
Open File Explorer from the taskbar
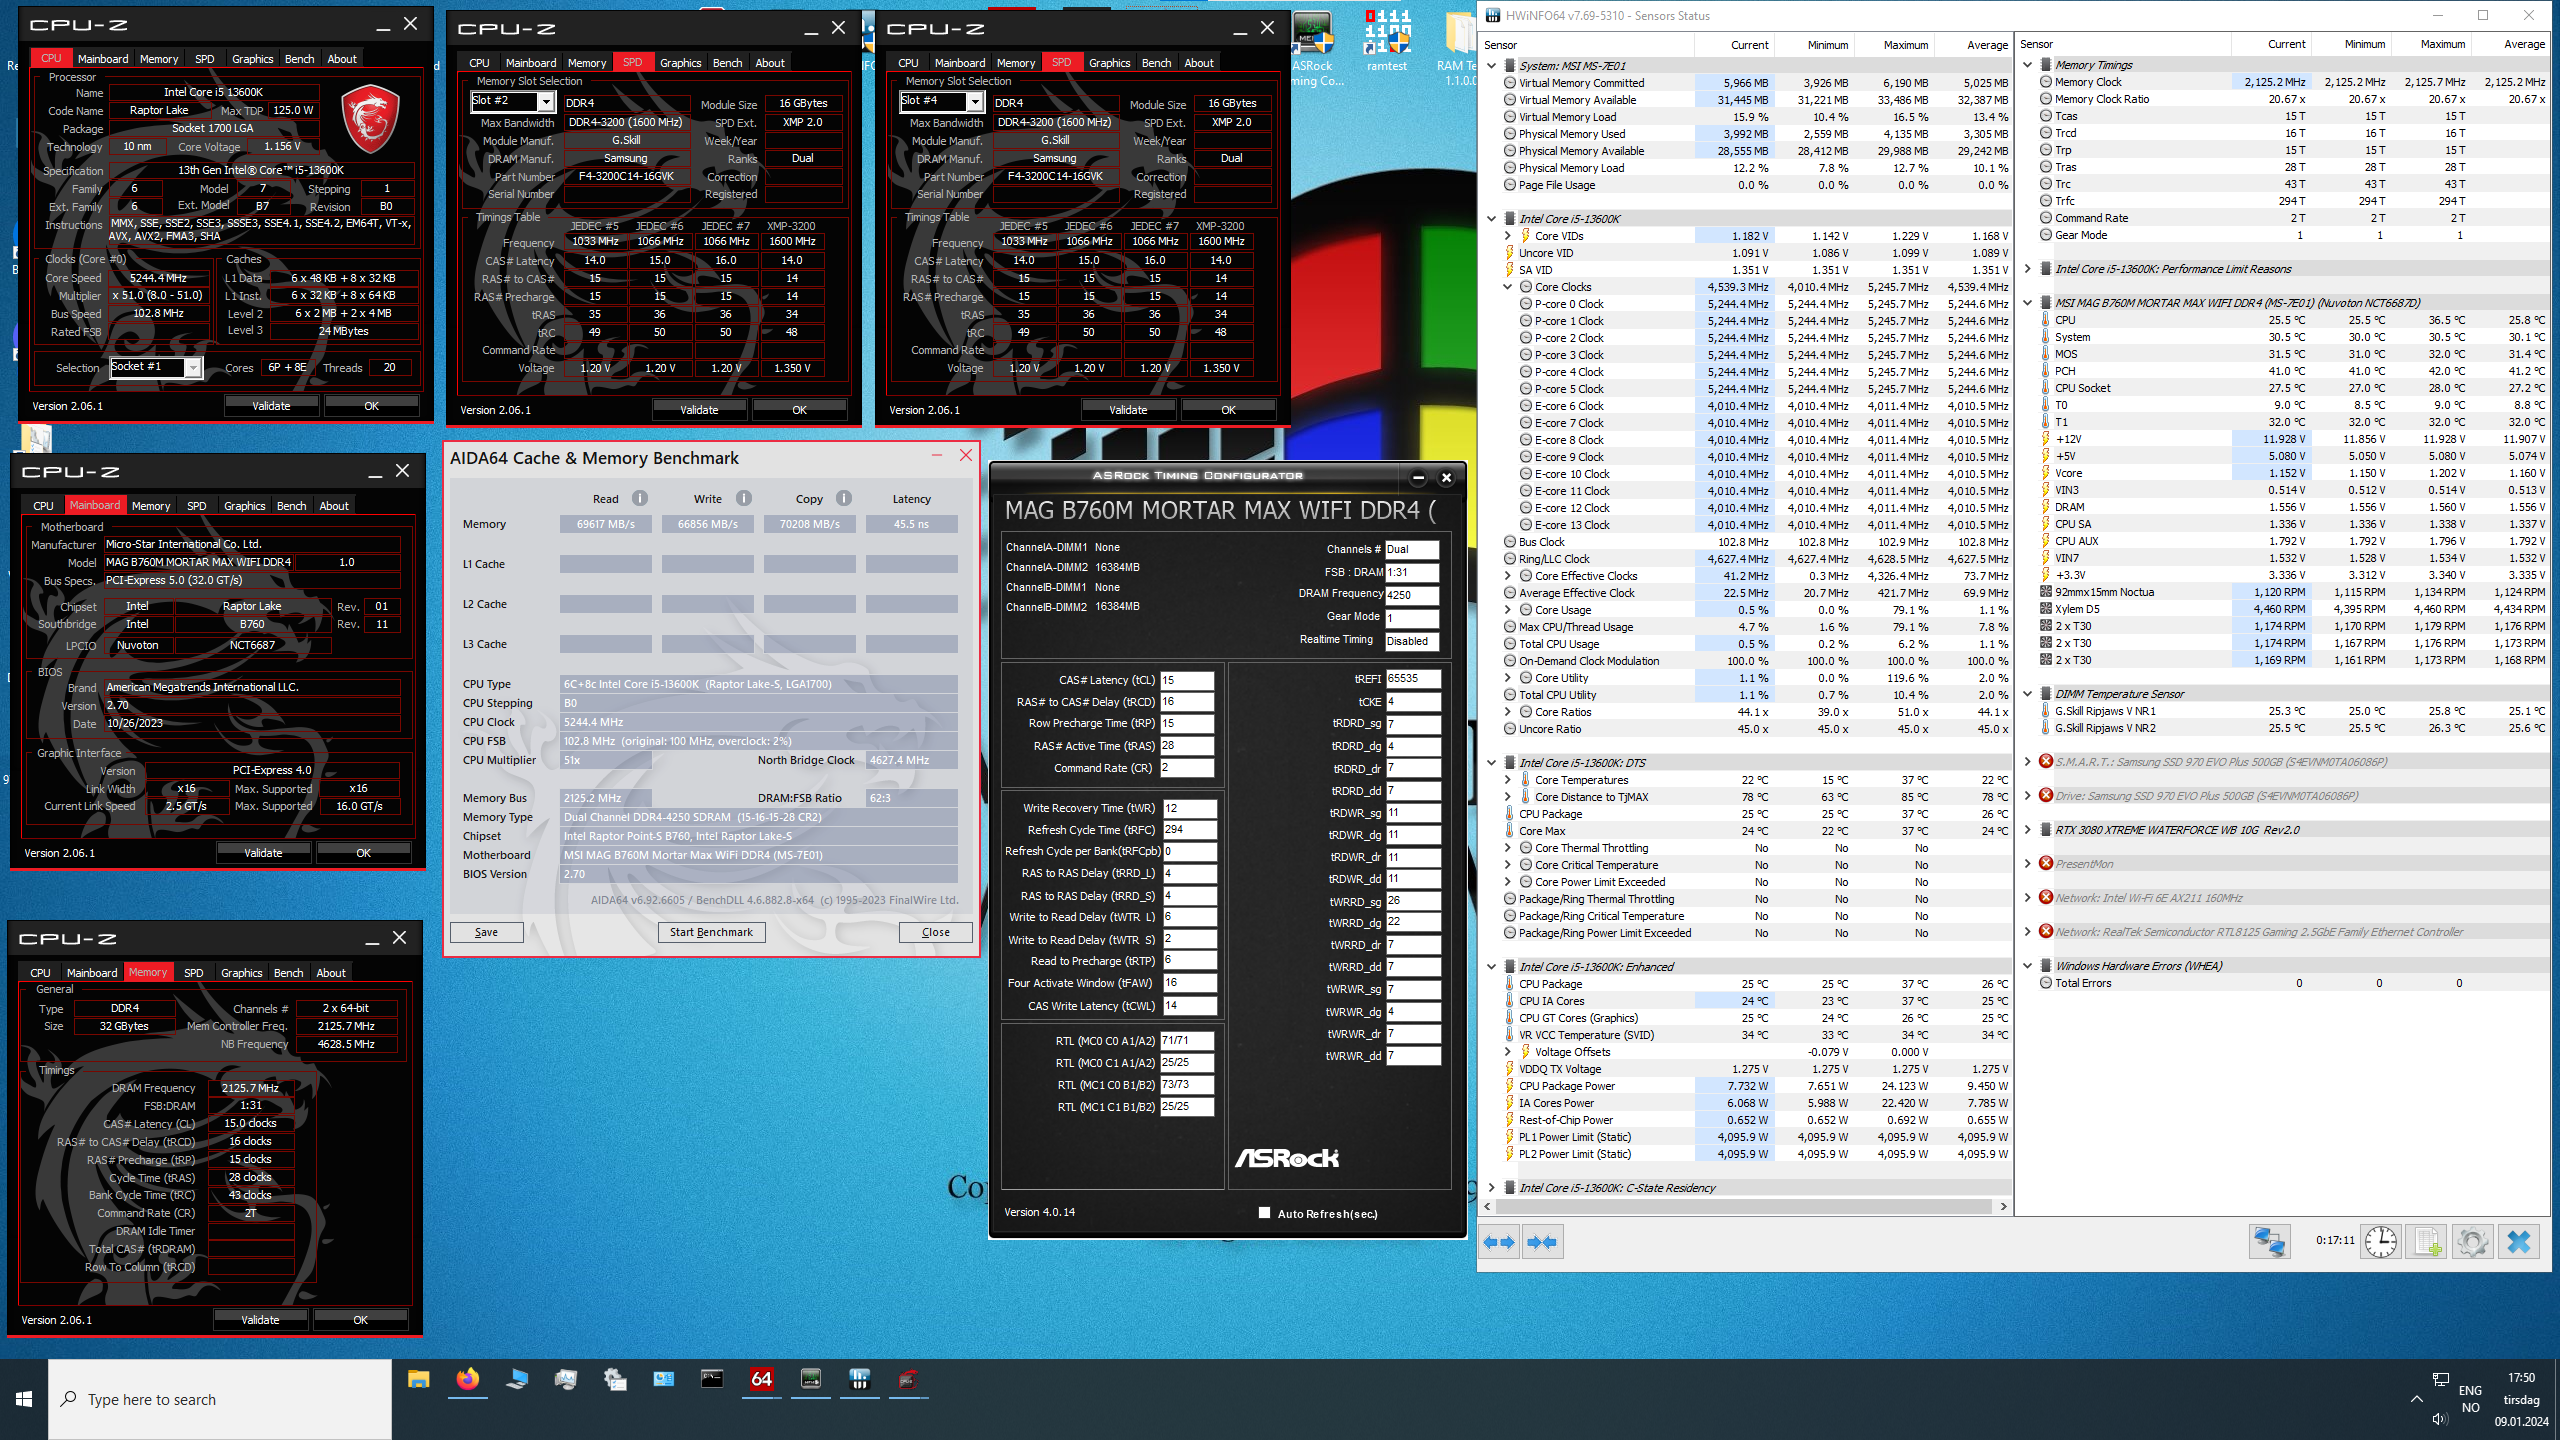419,1380
